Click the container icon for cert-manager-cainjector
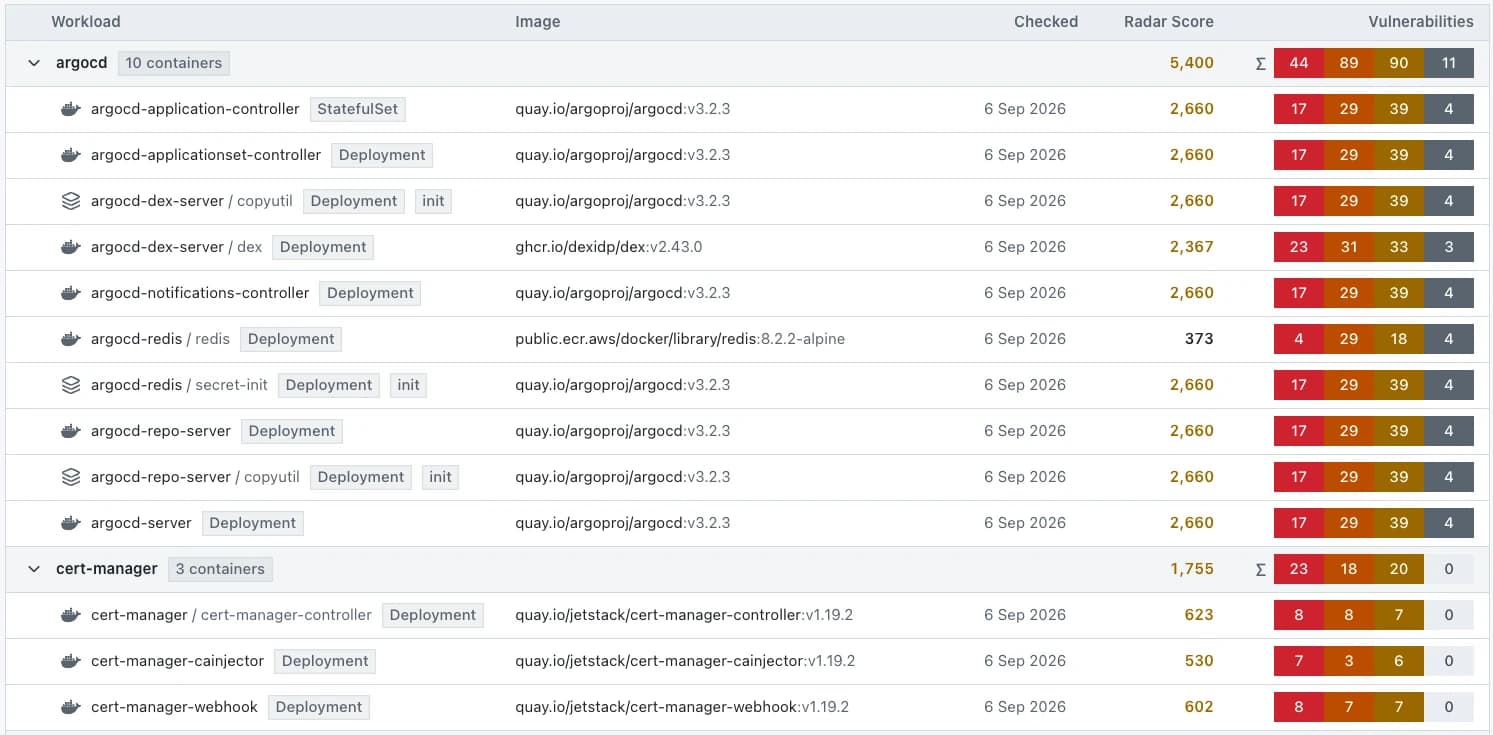The width and height of the screenshot is (1493, 735). (70, 661)
